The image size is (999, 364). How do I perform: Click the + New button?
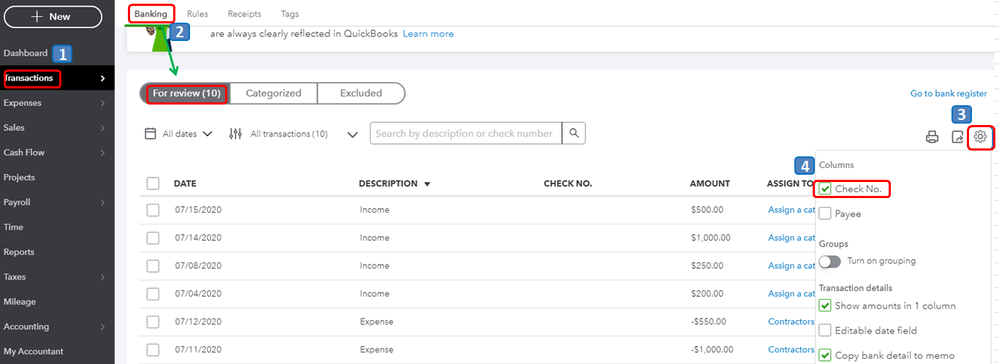click(53, 17)
